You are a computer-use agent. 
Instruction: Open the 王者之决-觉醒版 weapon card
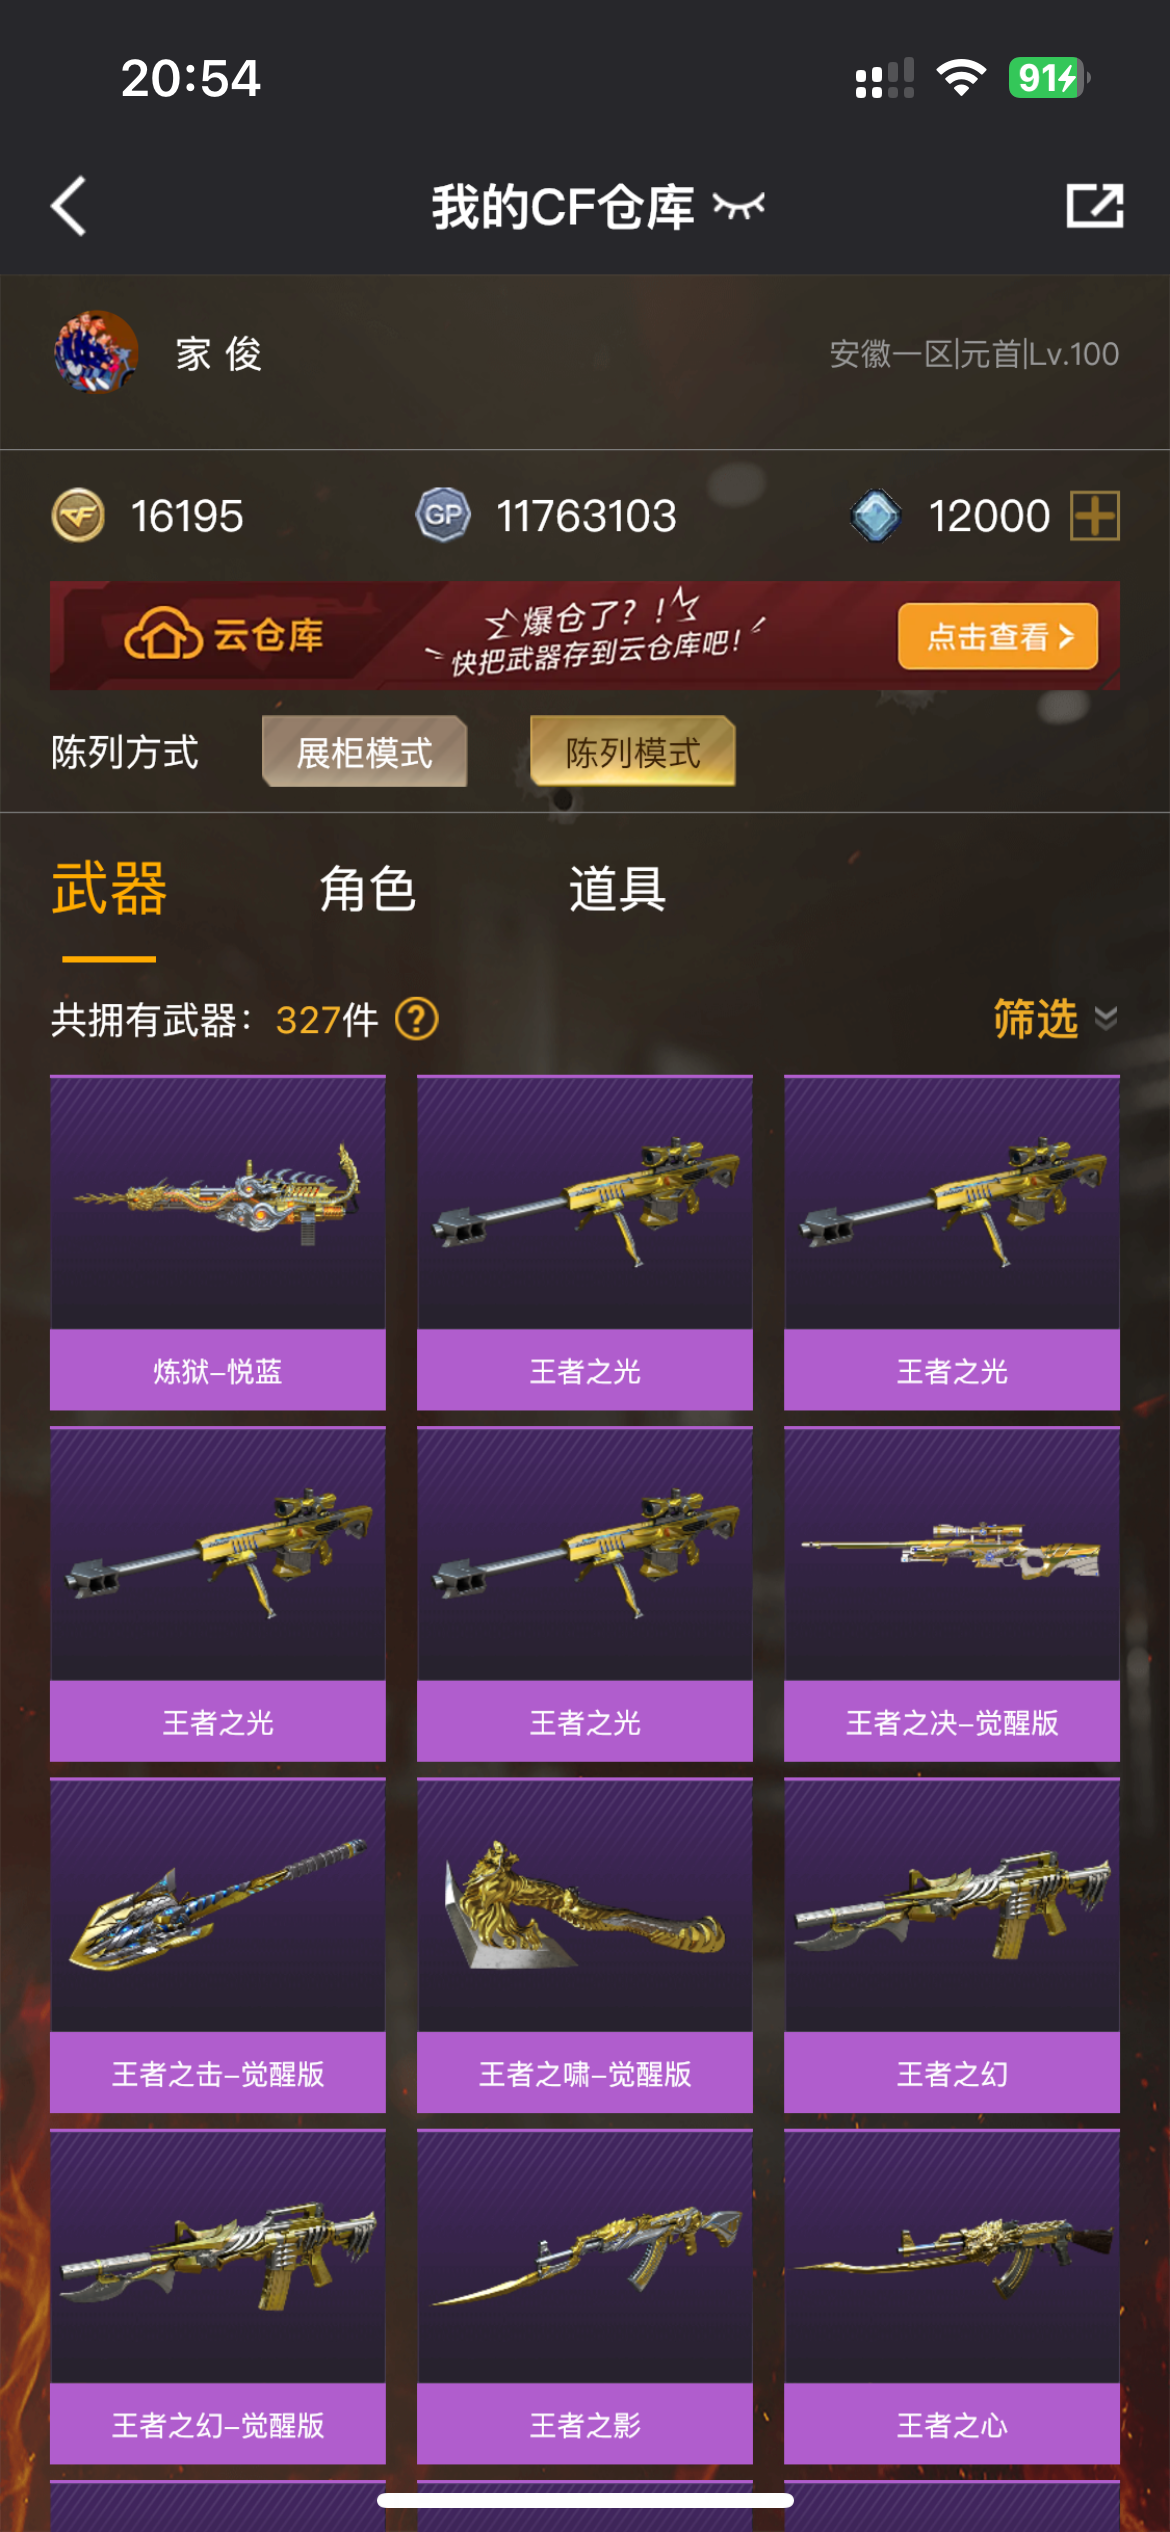point(952,1594)
